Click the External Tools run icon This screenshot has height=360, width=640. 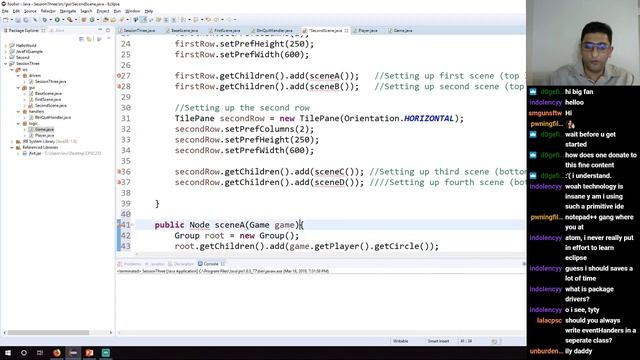[x=70, y=20]
